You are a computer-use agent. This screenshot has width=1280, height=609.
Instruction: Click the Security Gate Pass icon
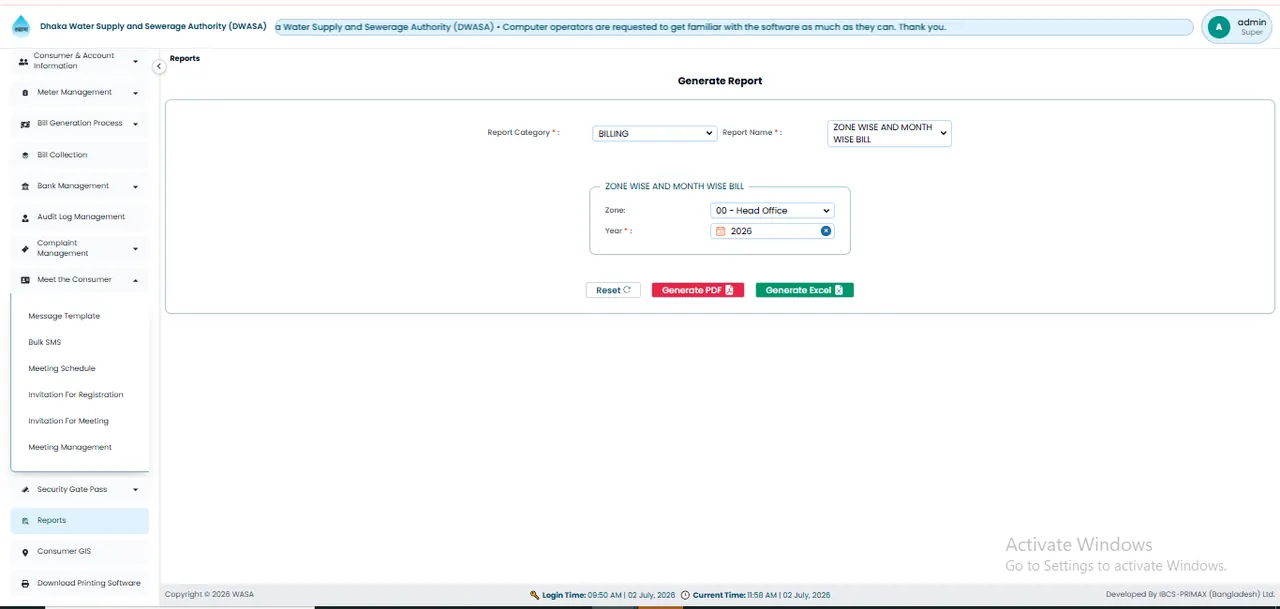(x=25, y=490)
